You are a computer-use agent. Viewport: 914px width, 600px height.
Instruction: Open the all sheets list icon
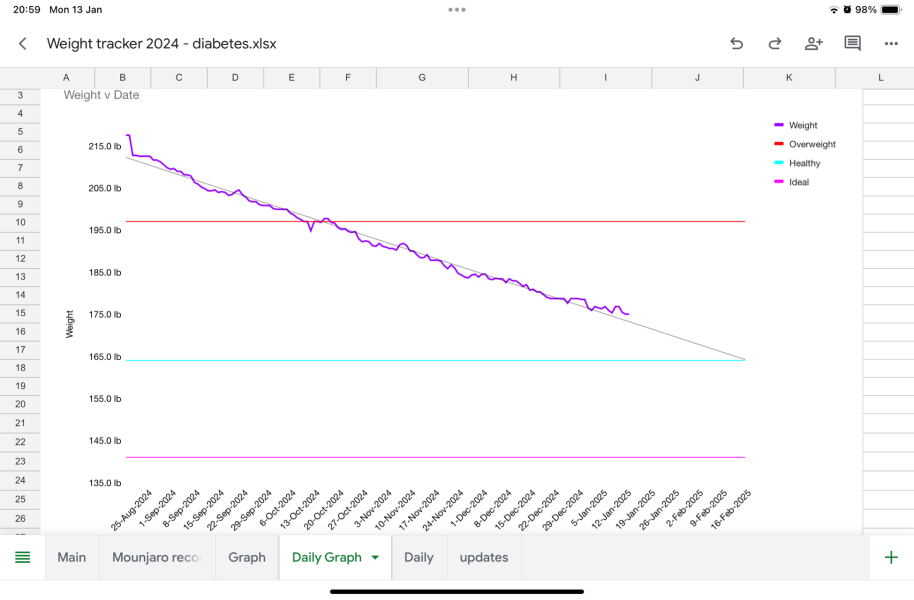click(x=22, y=557)
